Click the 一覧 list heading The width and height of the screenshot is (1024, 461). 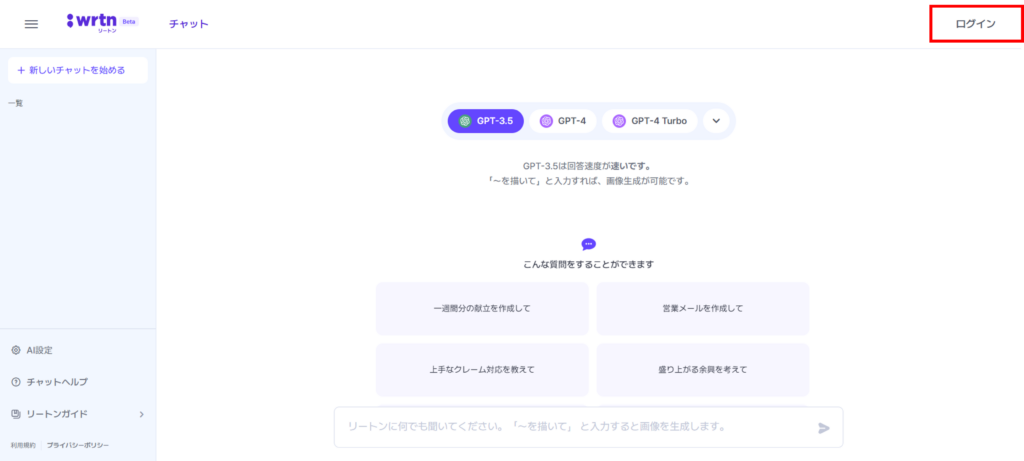pyautogui.click(x=16, y=103)
